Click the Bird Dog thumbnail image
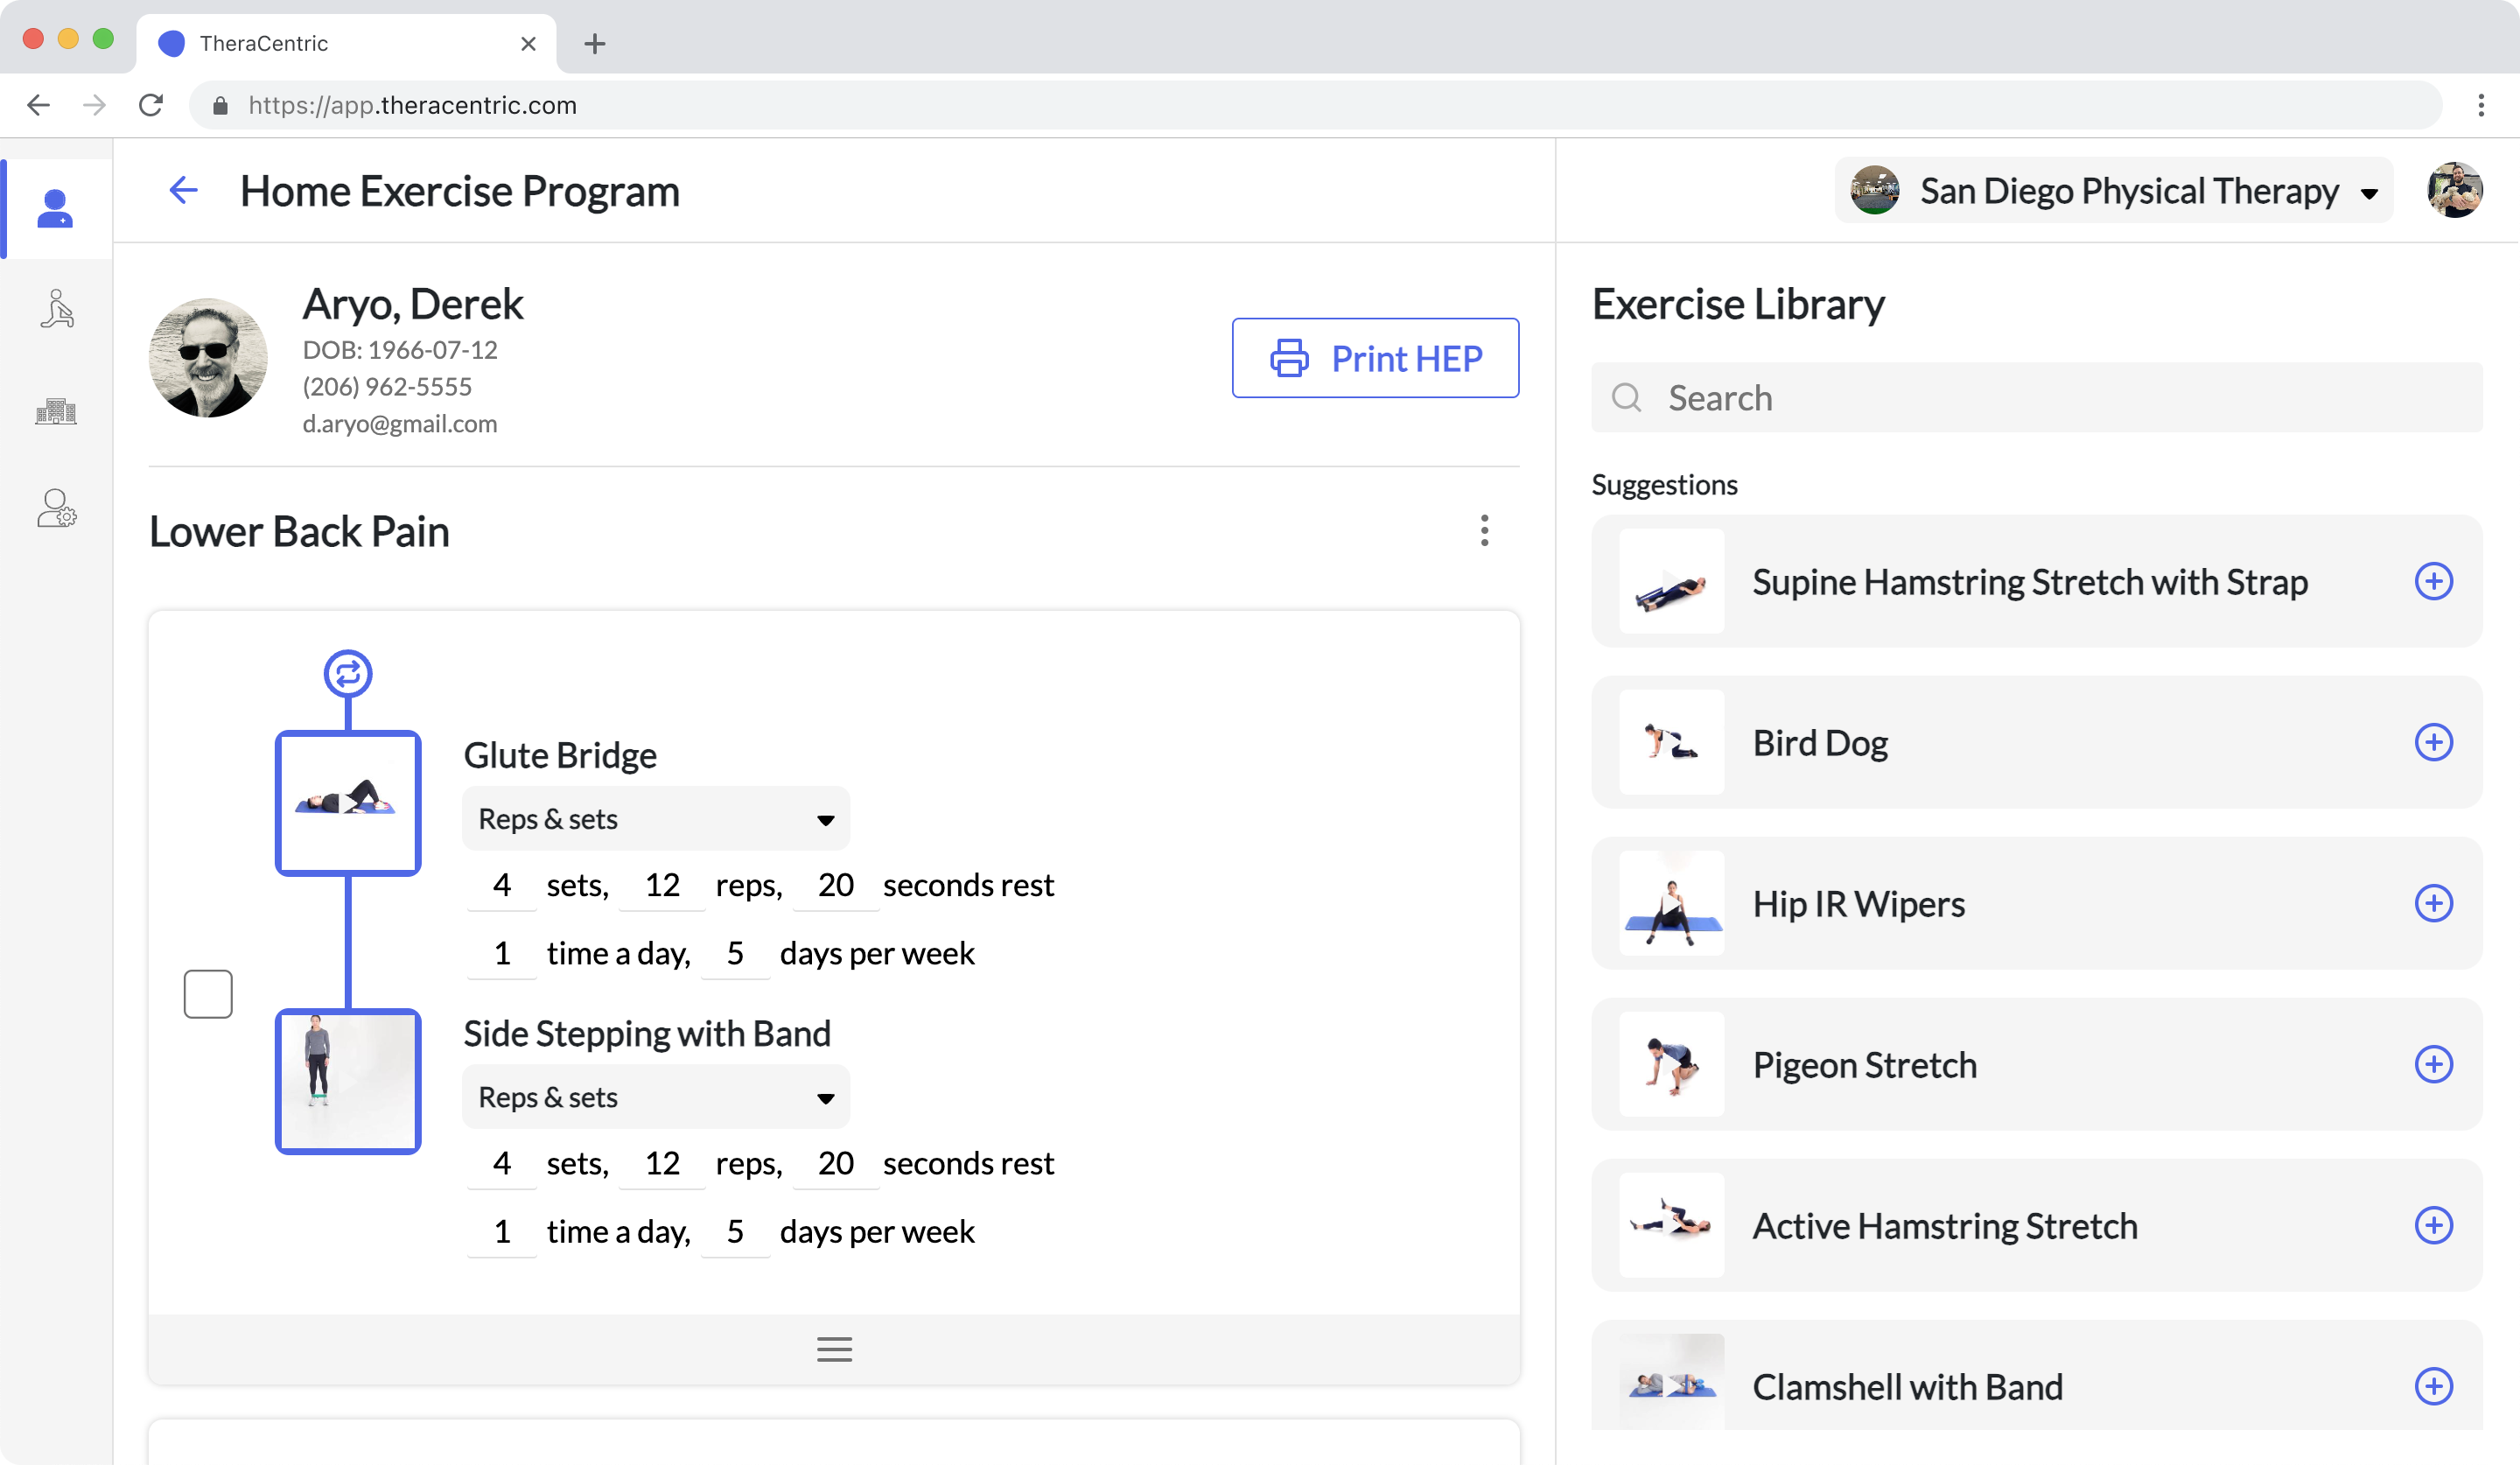This screenshot has height=1465, width=2520. pyautogui.click(x=1672, y=742)
